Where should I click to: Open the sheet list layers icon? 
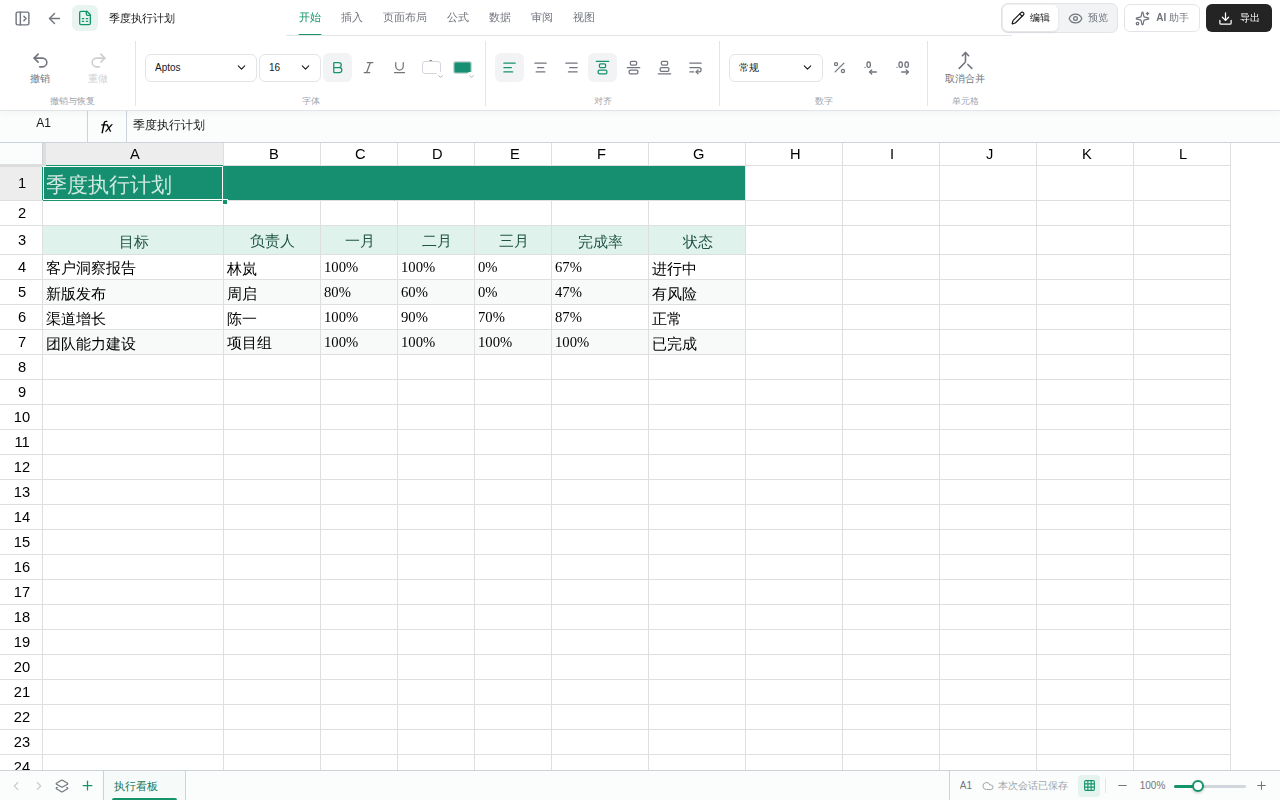click(62, 786)
